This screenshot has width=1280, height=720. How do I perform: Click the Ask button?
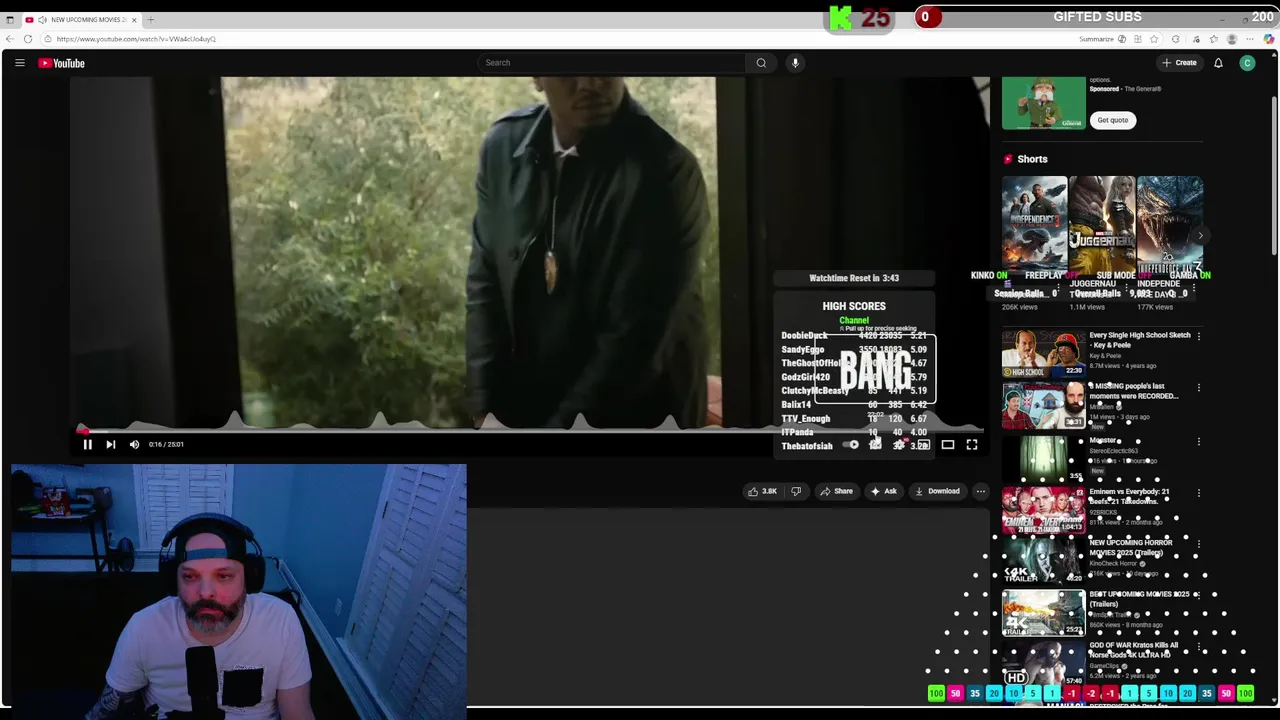coord(883,491)
